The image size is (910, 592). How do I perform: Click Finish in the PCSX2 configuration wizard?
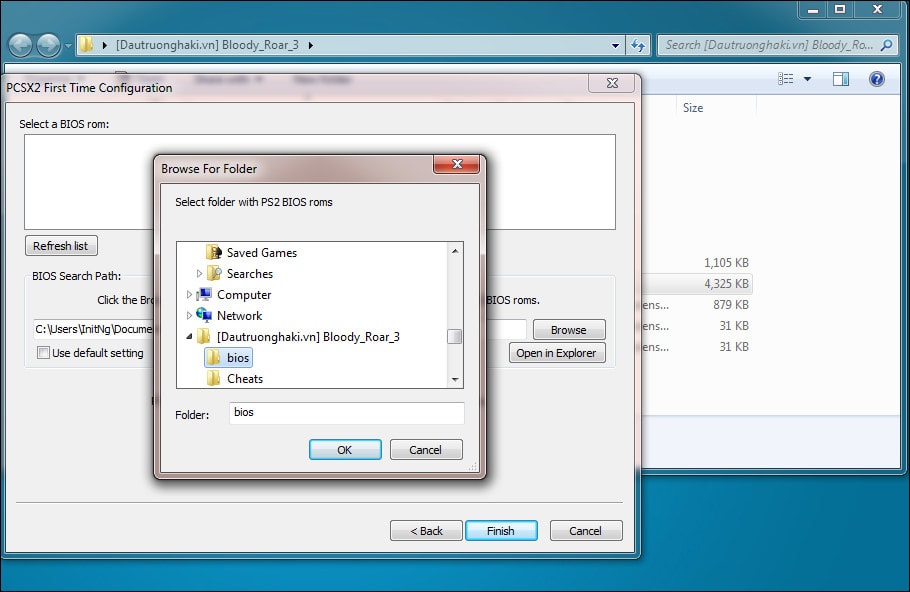(x=501, y=530)
